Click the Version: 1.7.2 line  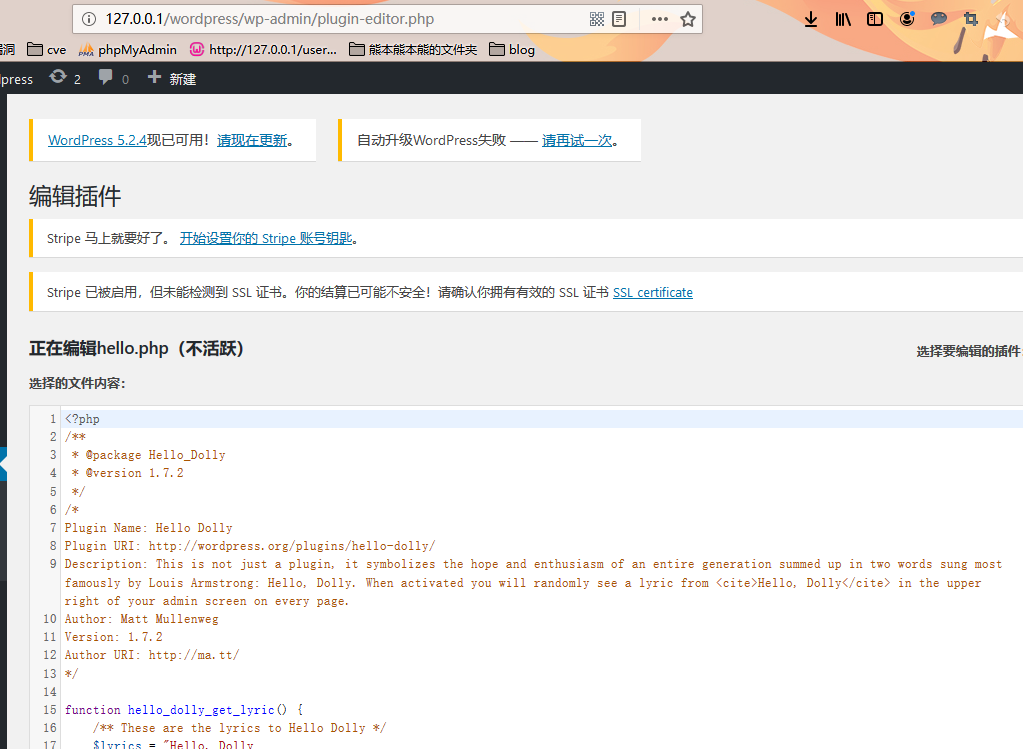click(114, 637)
